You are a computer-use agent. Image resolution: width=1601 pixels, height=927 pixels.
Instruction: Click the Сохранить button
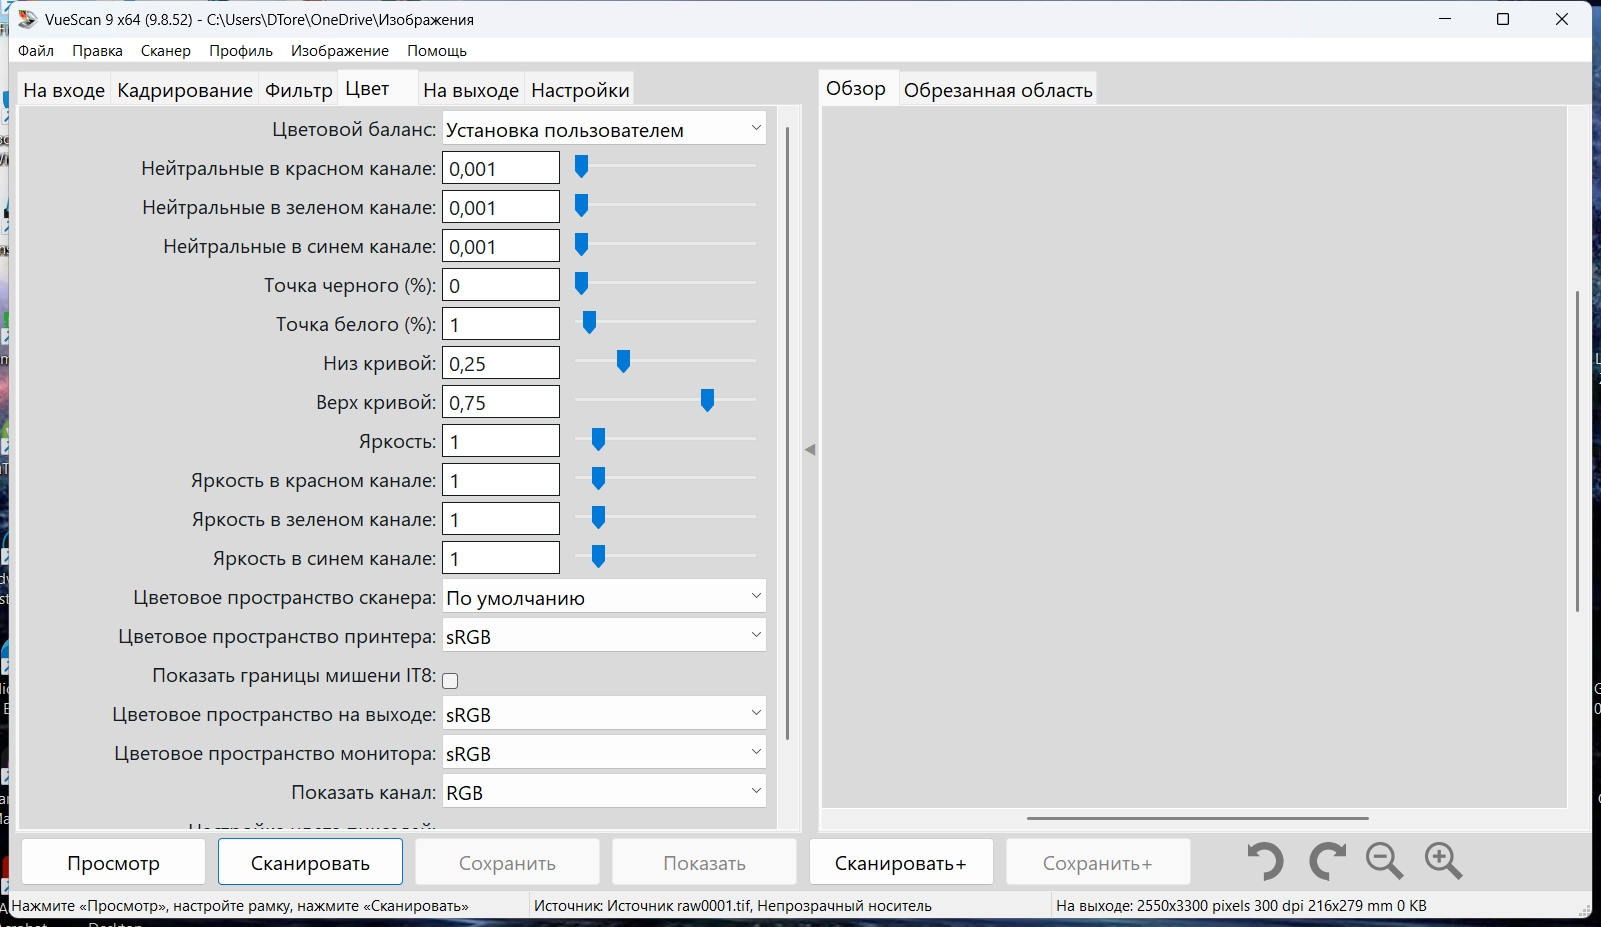pyautogui.click(x=507, y=862)
